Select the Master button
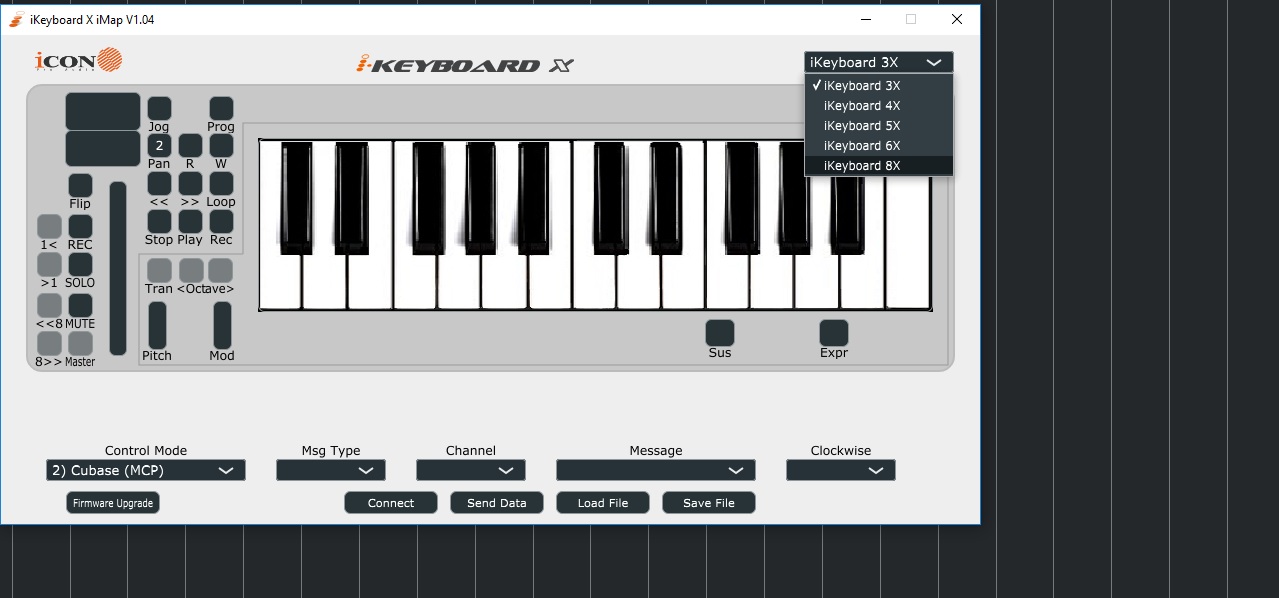 tap(80, 343)
